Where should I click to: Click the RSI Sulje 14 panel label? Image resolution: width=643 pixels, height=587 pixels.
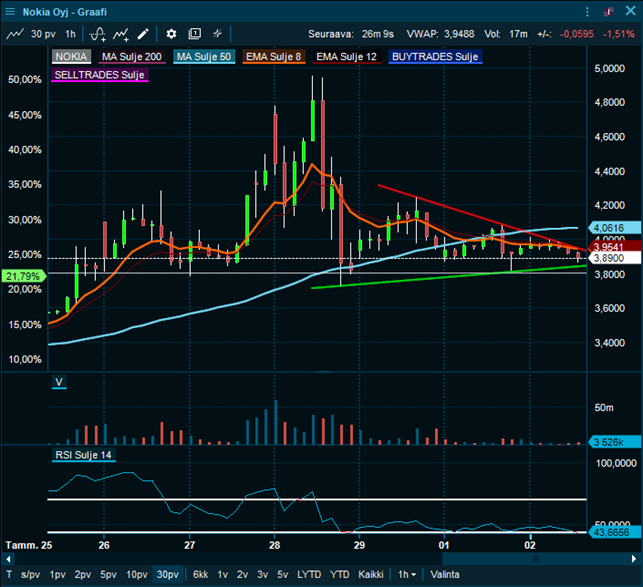82,456
